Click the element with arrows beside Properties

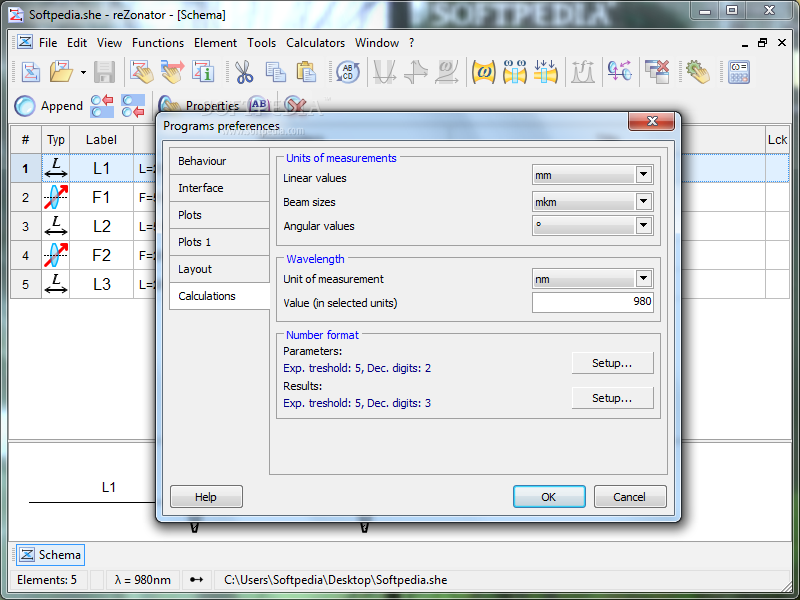click(133, 106)
